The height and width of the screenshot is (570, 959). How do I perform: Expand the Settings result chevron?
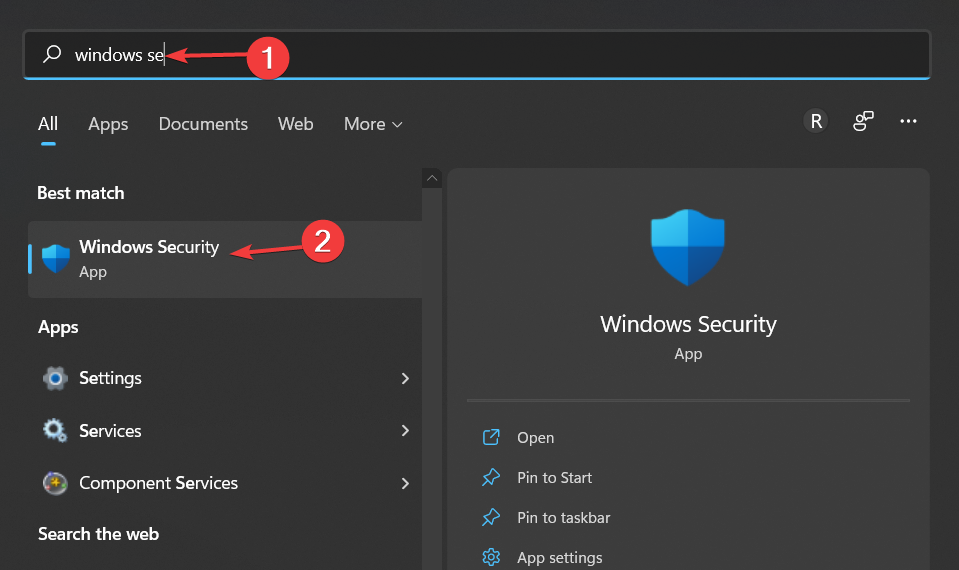click(405, 379)
